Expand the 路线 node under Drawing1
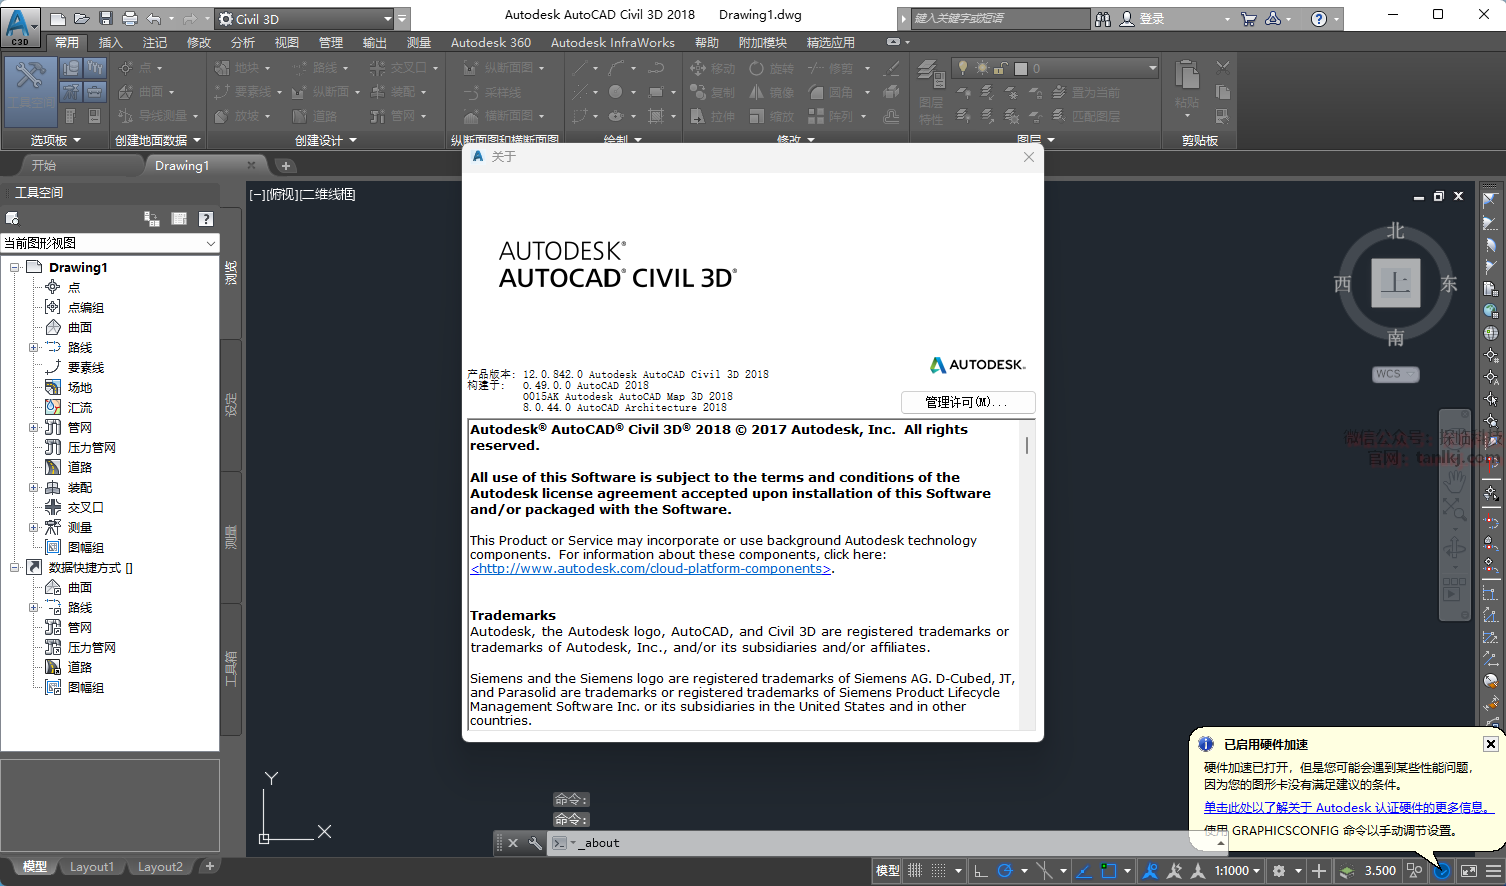This screenshot has height=886, width=1506. pyautogui.click(x=33, y=347)
